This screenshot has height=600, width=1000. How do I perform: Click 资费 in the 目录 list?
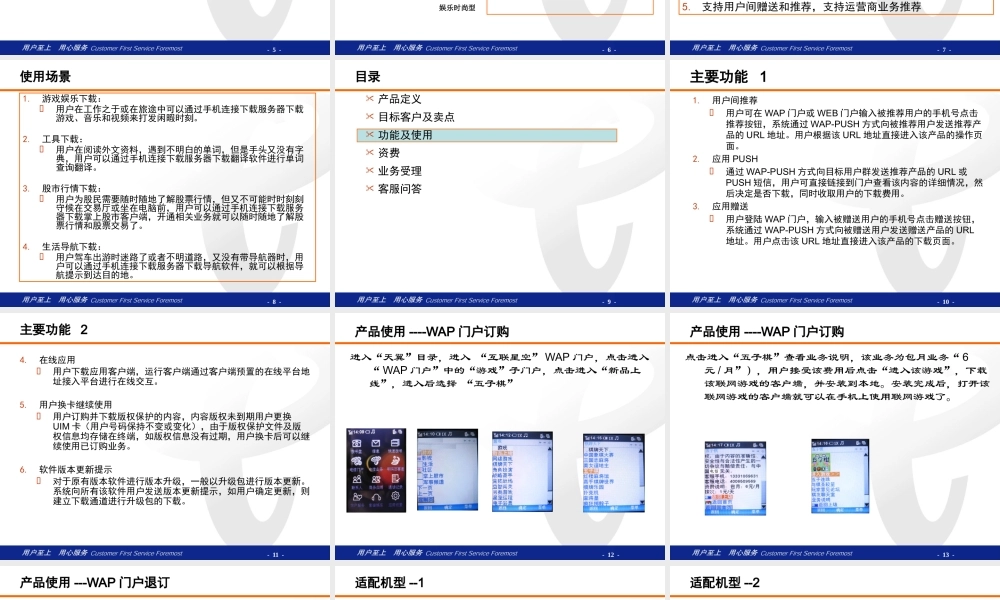point(388,153)
